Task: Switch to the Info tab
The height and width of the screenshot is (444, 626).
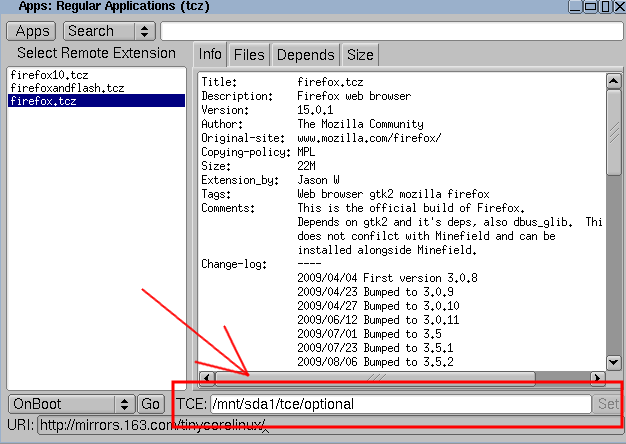Action: point(210,54)
